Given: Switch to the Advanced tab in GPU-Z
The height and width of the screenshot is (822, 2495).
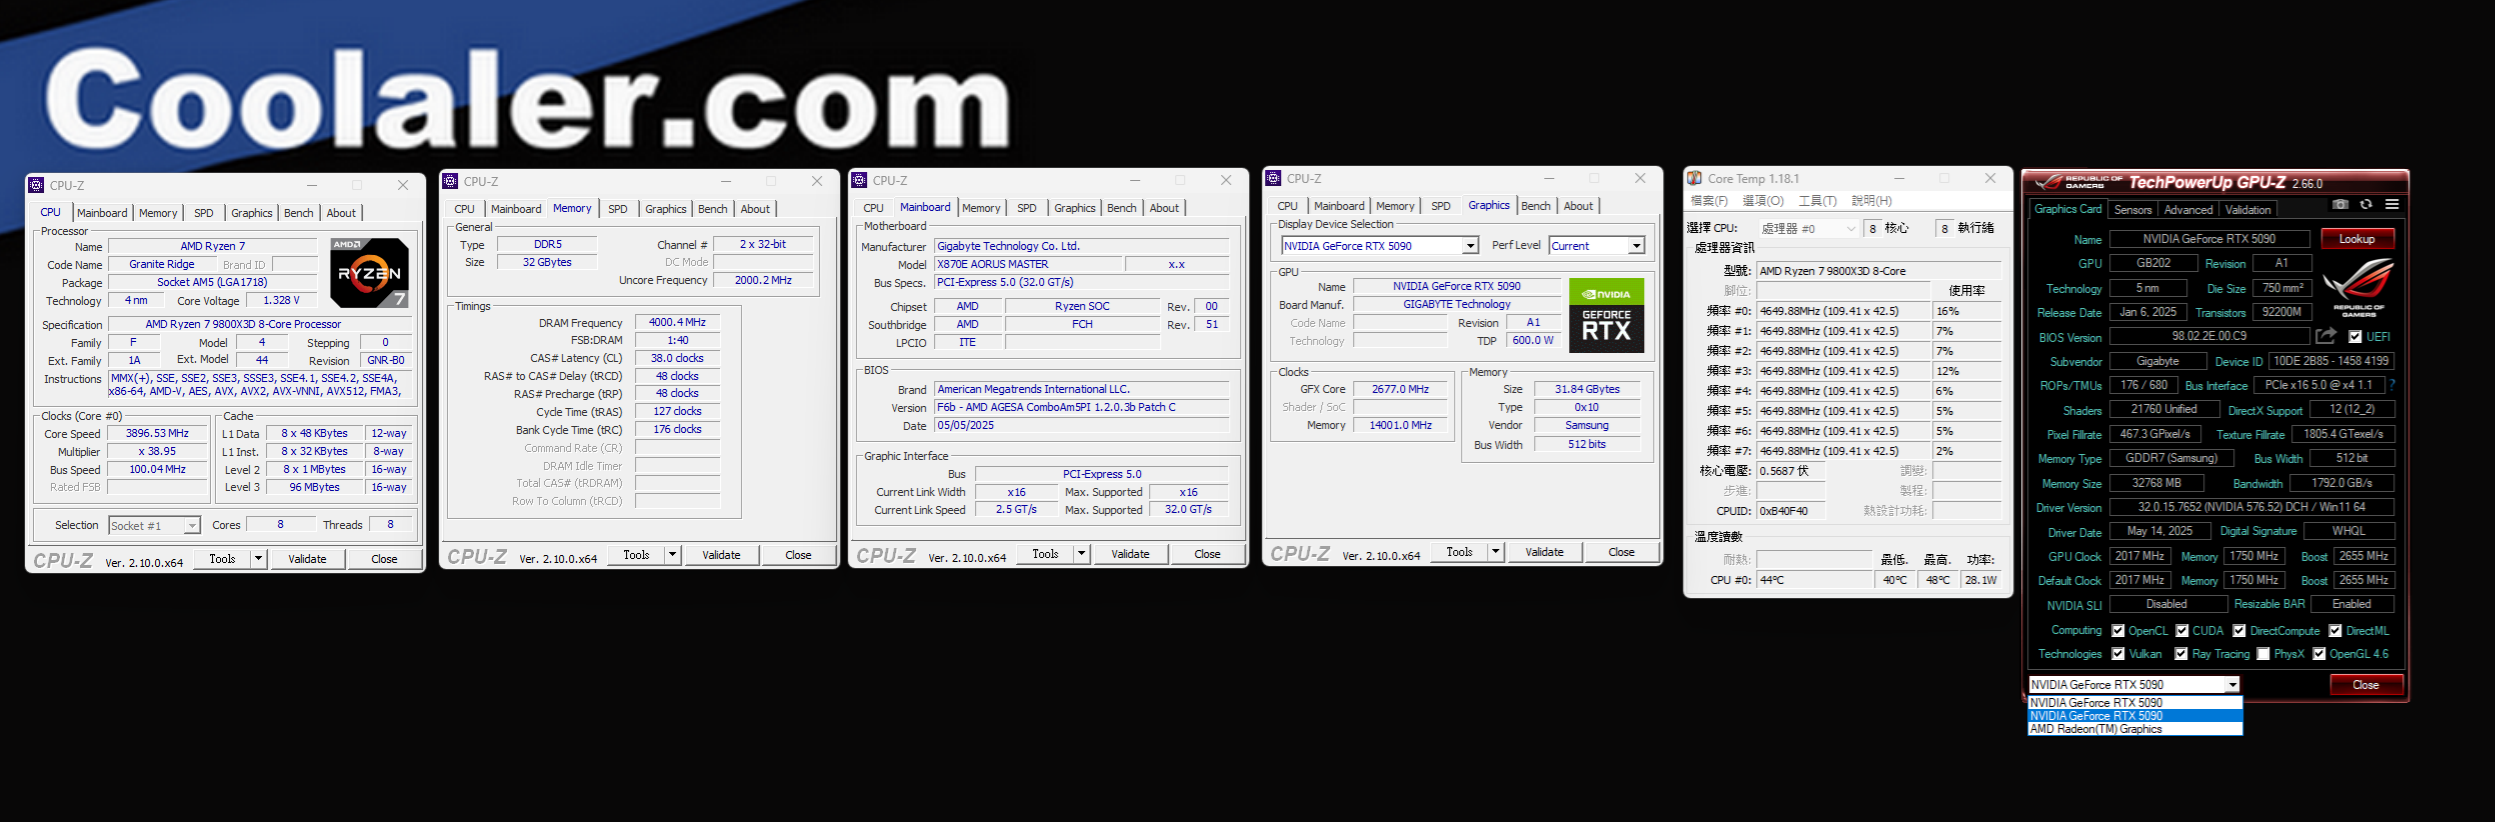Looking at the screenshot, I should 2188,210.
